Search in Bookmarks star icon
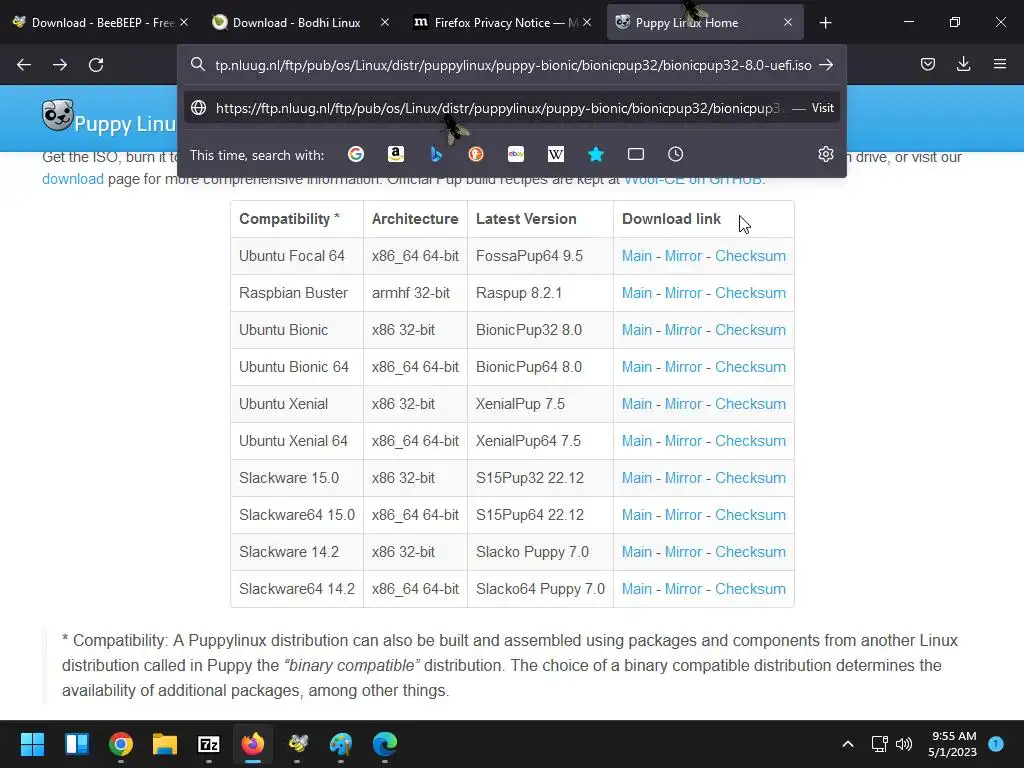This screenshot has width=1024, height=768. [596, 154]
